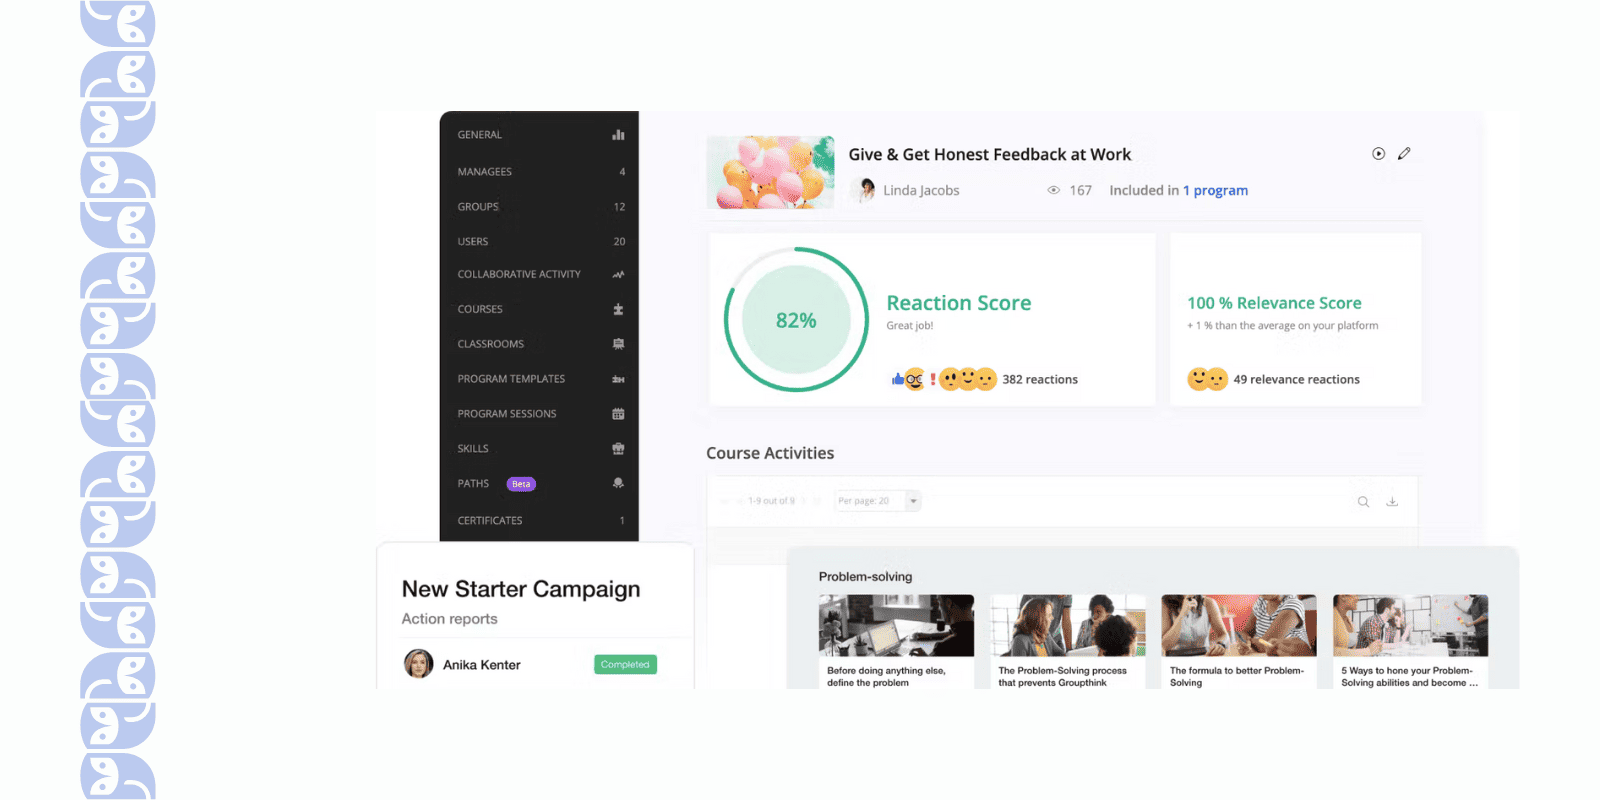This screenshot has height=800, width=1600.
Task: Click the Classrooms board icon
Action: click(x=618, y=344)
